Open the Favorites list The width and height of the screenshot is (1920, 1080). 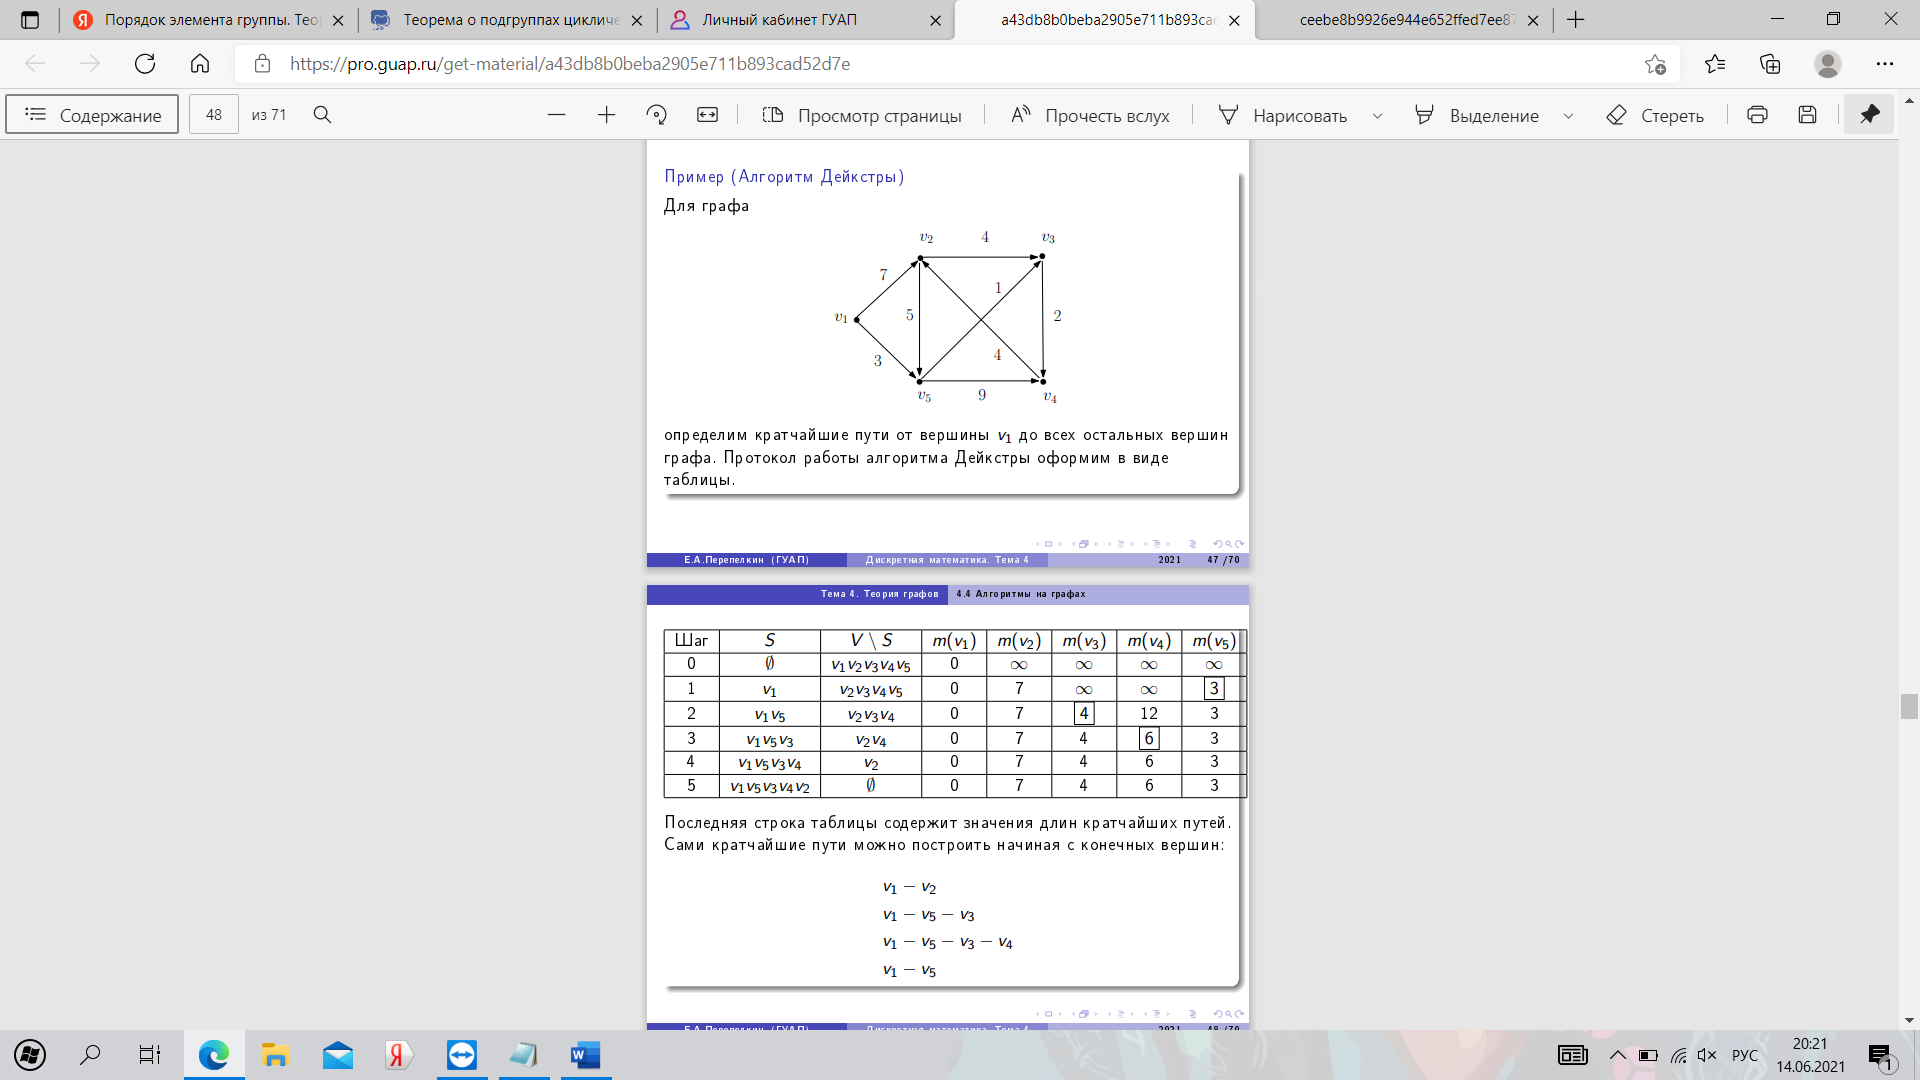point(1715,64)
